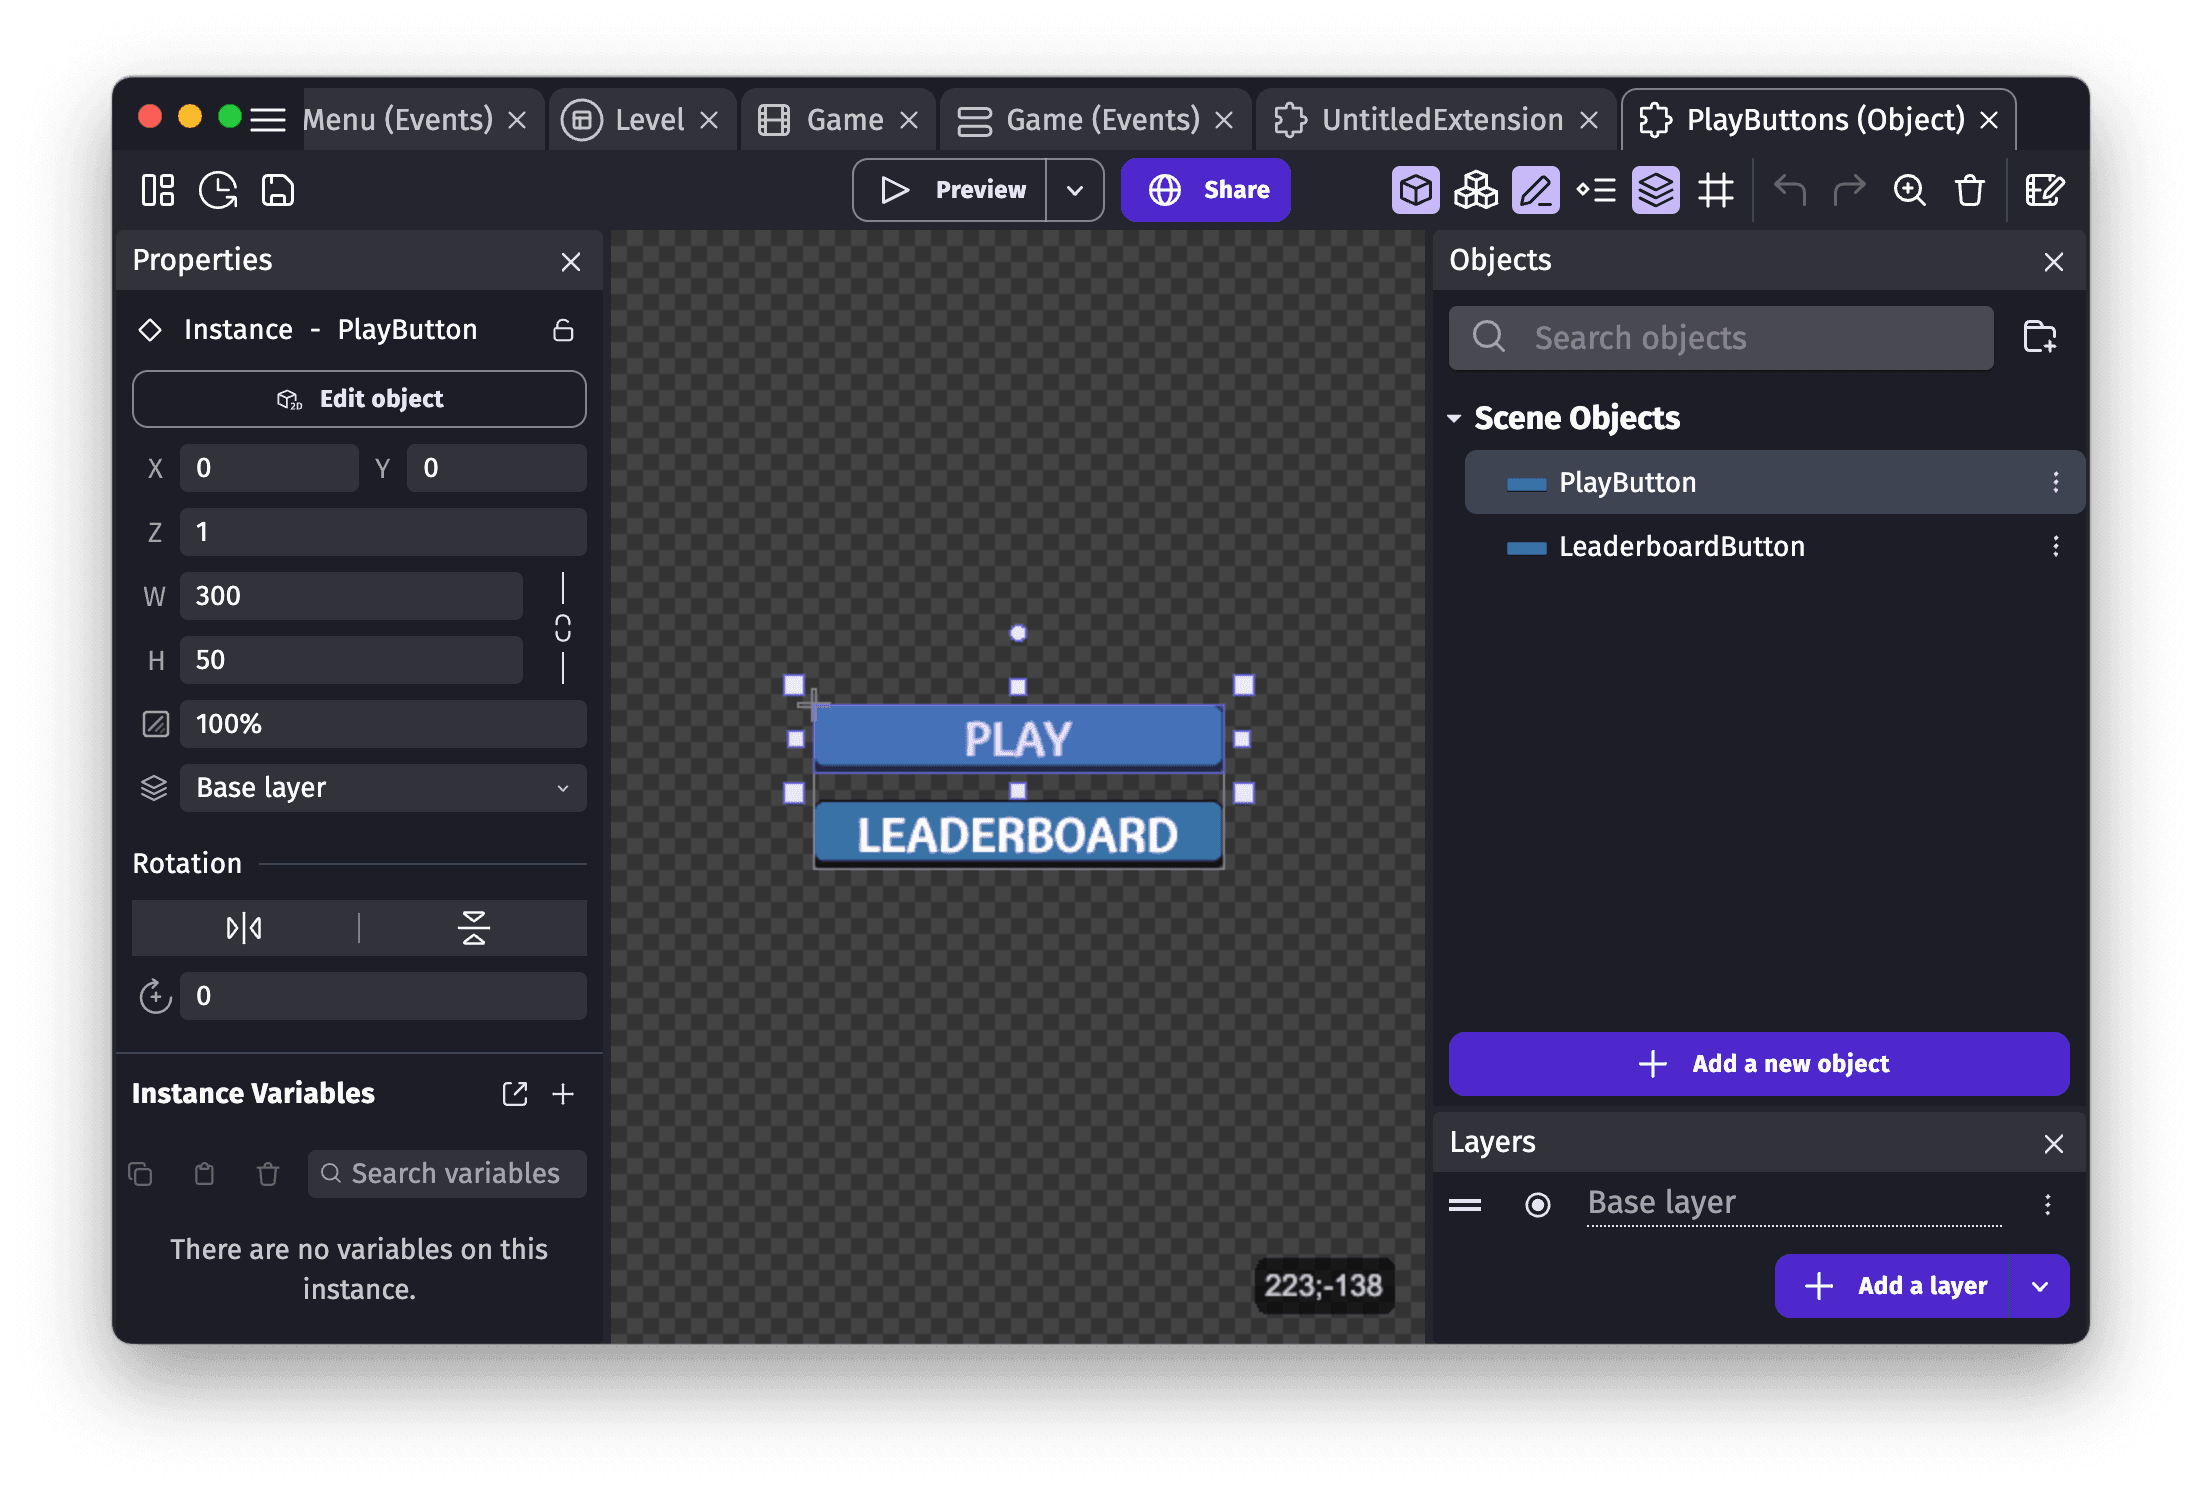Image resolution: width=2202 pixels, height=1492 pixels.
Task: Click the Add a new object button
Action: click(x=1759, y=1063)
